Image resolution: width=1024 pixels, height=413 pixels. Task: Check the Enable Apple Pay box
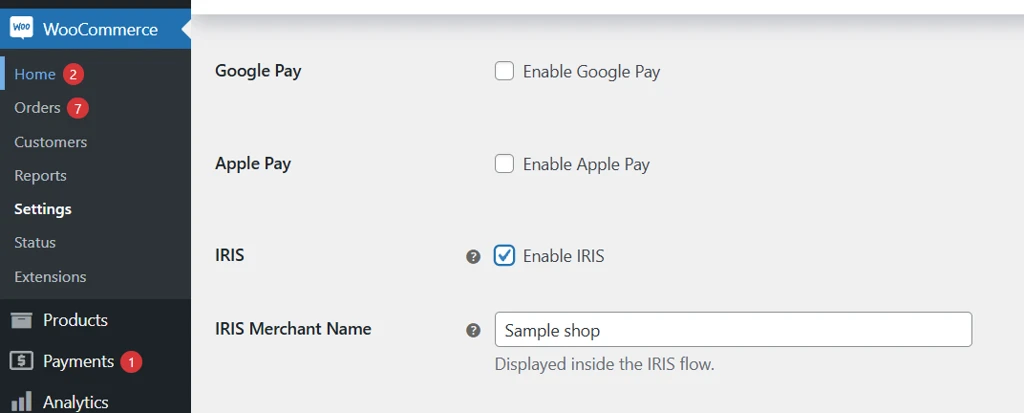(x=505, y=164)
